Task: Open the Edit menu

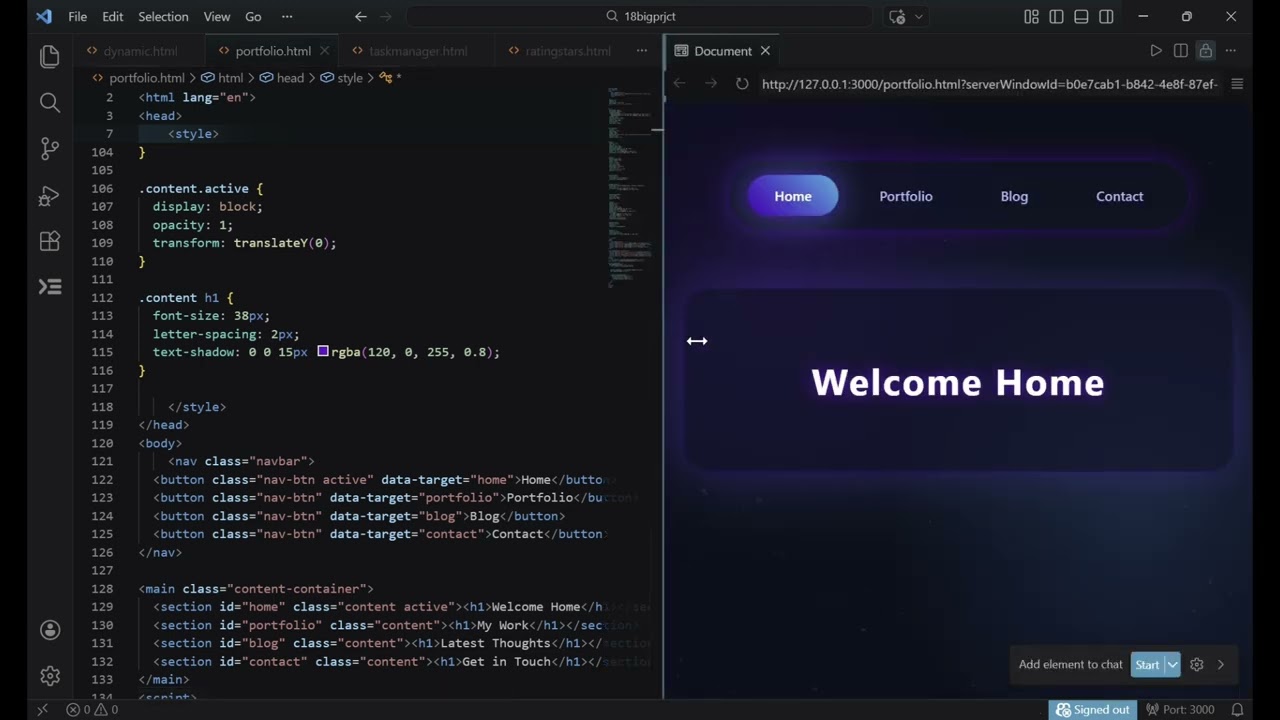Action: (113, 16)
